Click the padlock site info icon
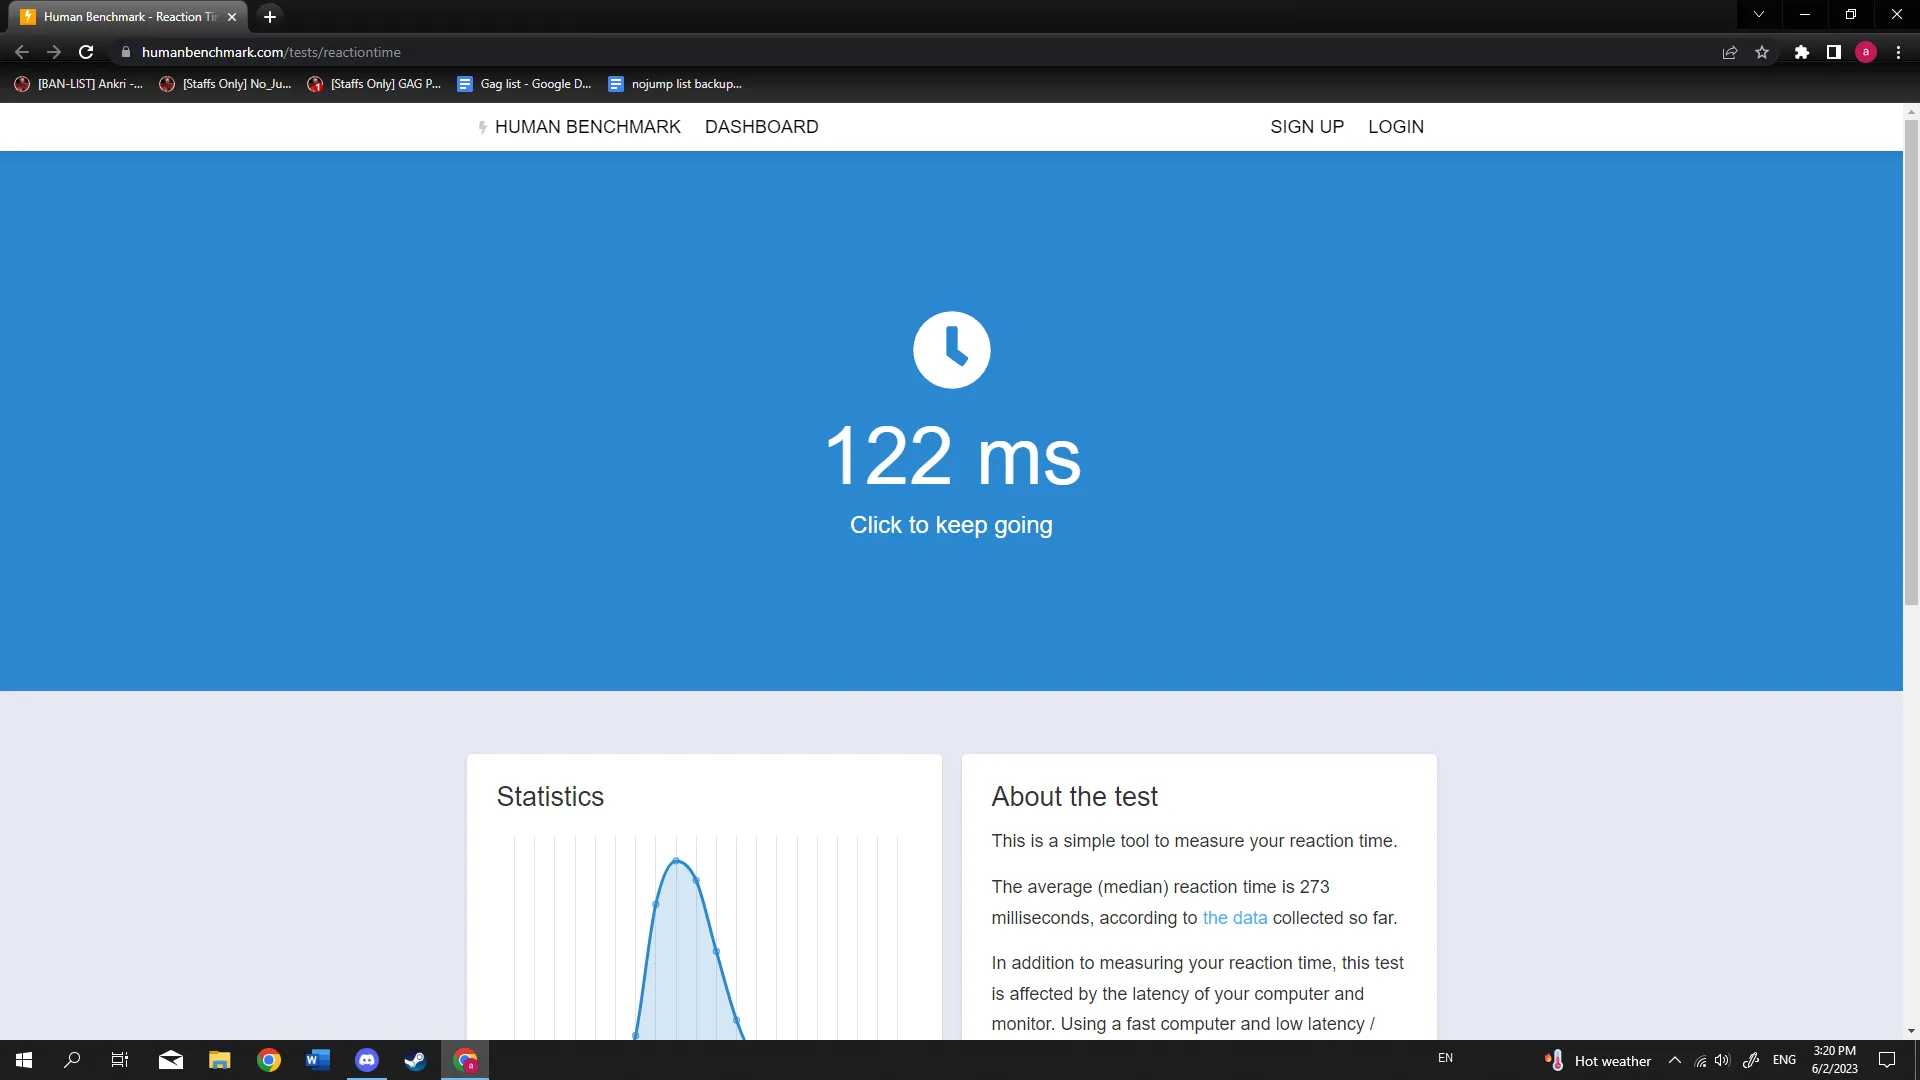Screen dimensions: 1920x1080 coord(125,52)
